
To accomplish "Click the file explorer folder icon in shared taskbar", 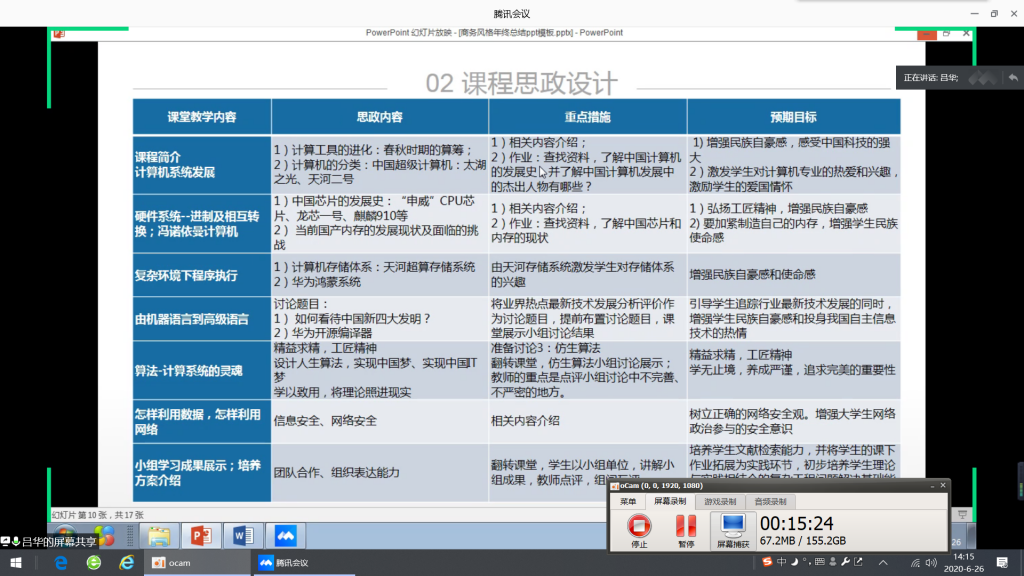I will click(x=159, y=536).
